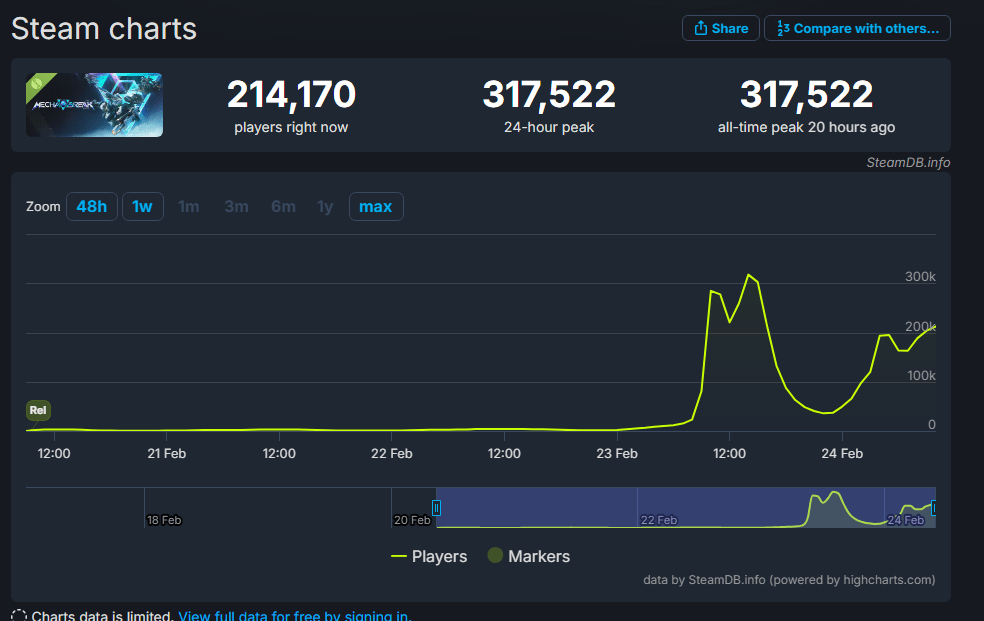
Task: Click the data by SteamDB.info credits text
Action: (x=789, y=580)
